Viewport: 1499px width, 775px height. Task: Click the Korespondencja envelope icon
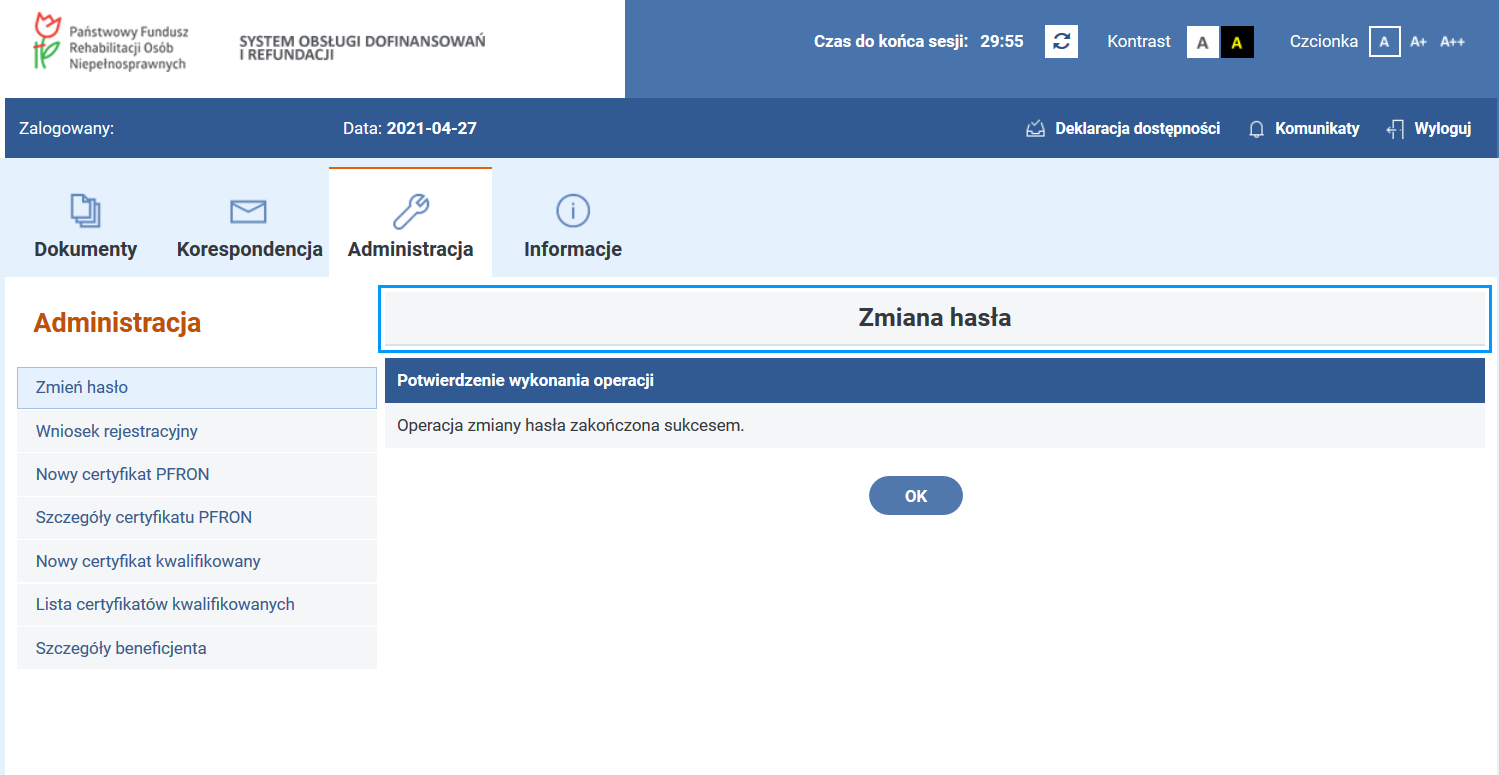[248, 211]
